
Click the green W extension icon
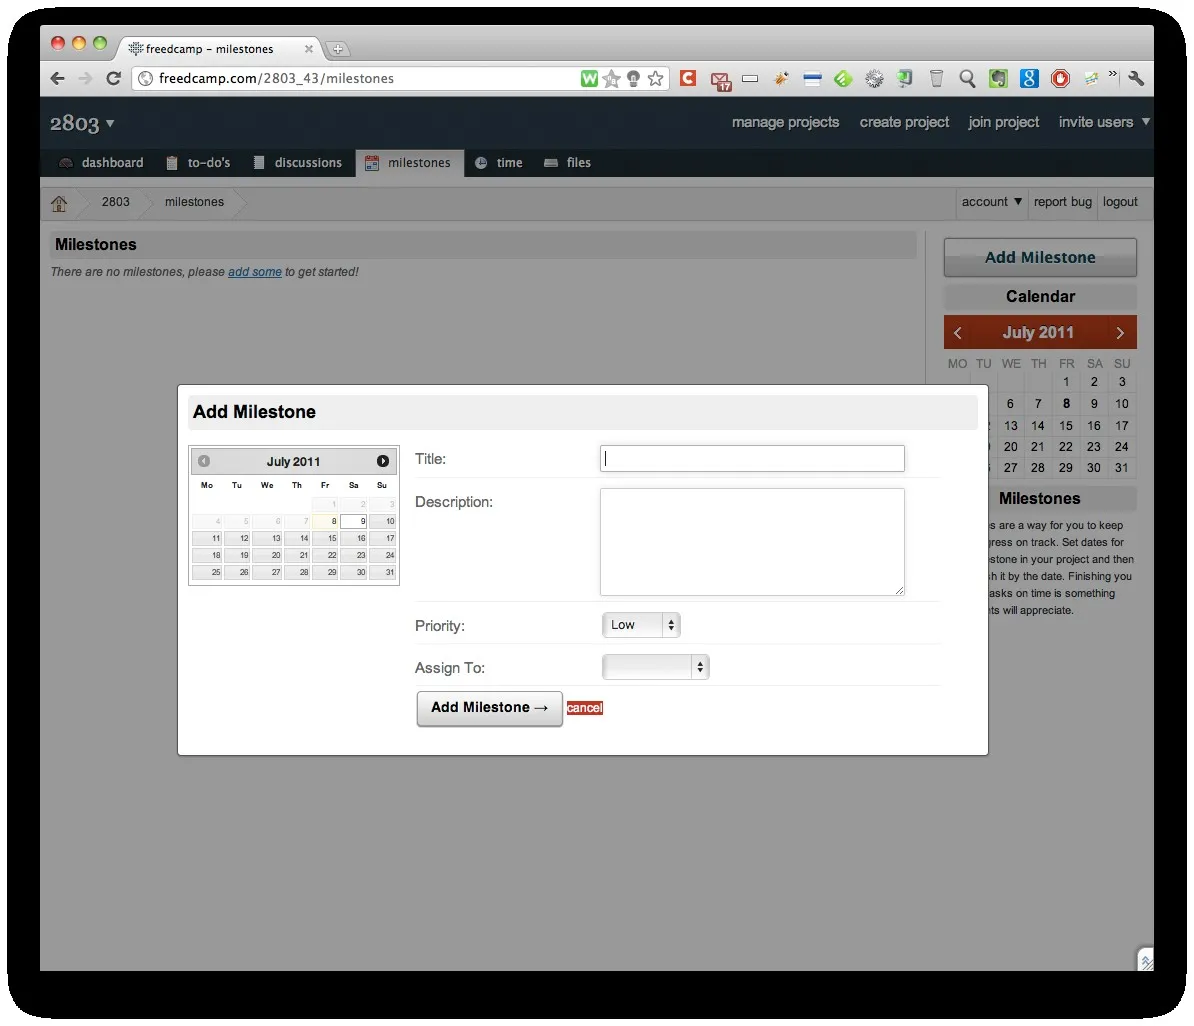(x=589, y=78)
